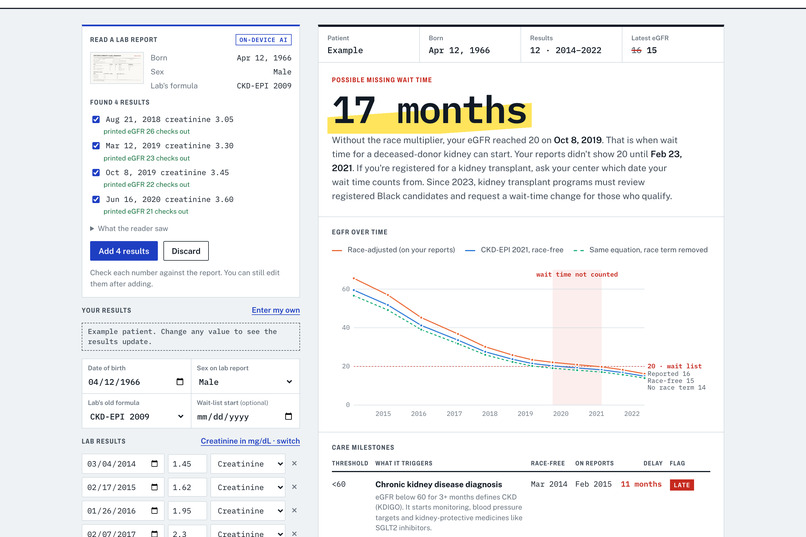806x537 pixels.
Task: Open Creatinine type dropdown for 1.95 row
Action: click(248, 511)
